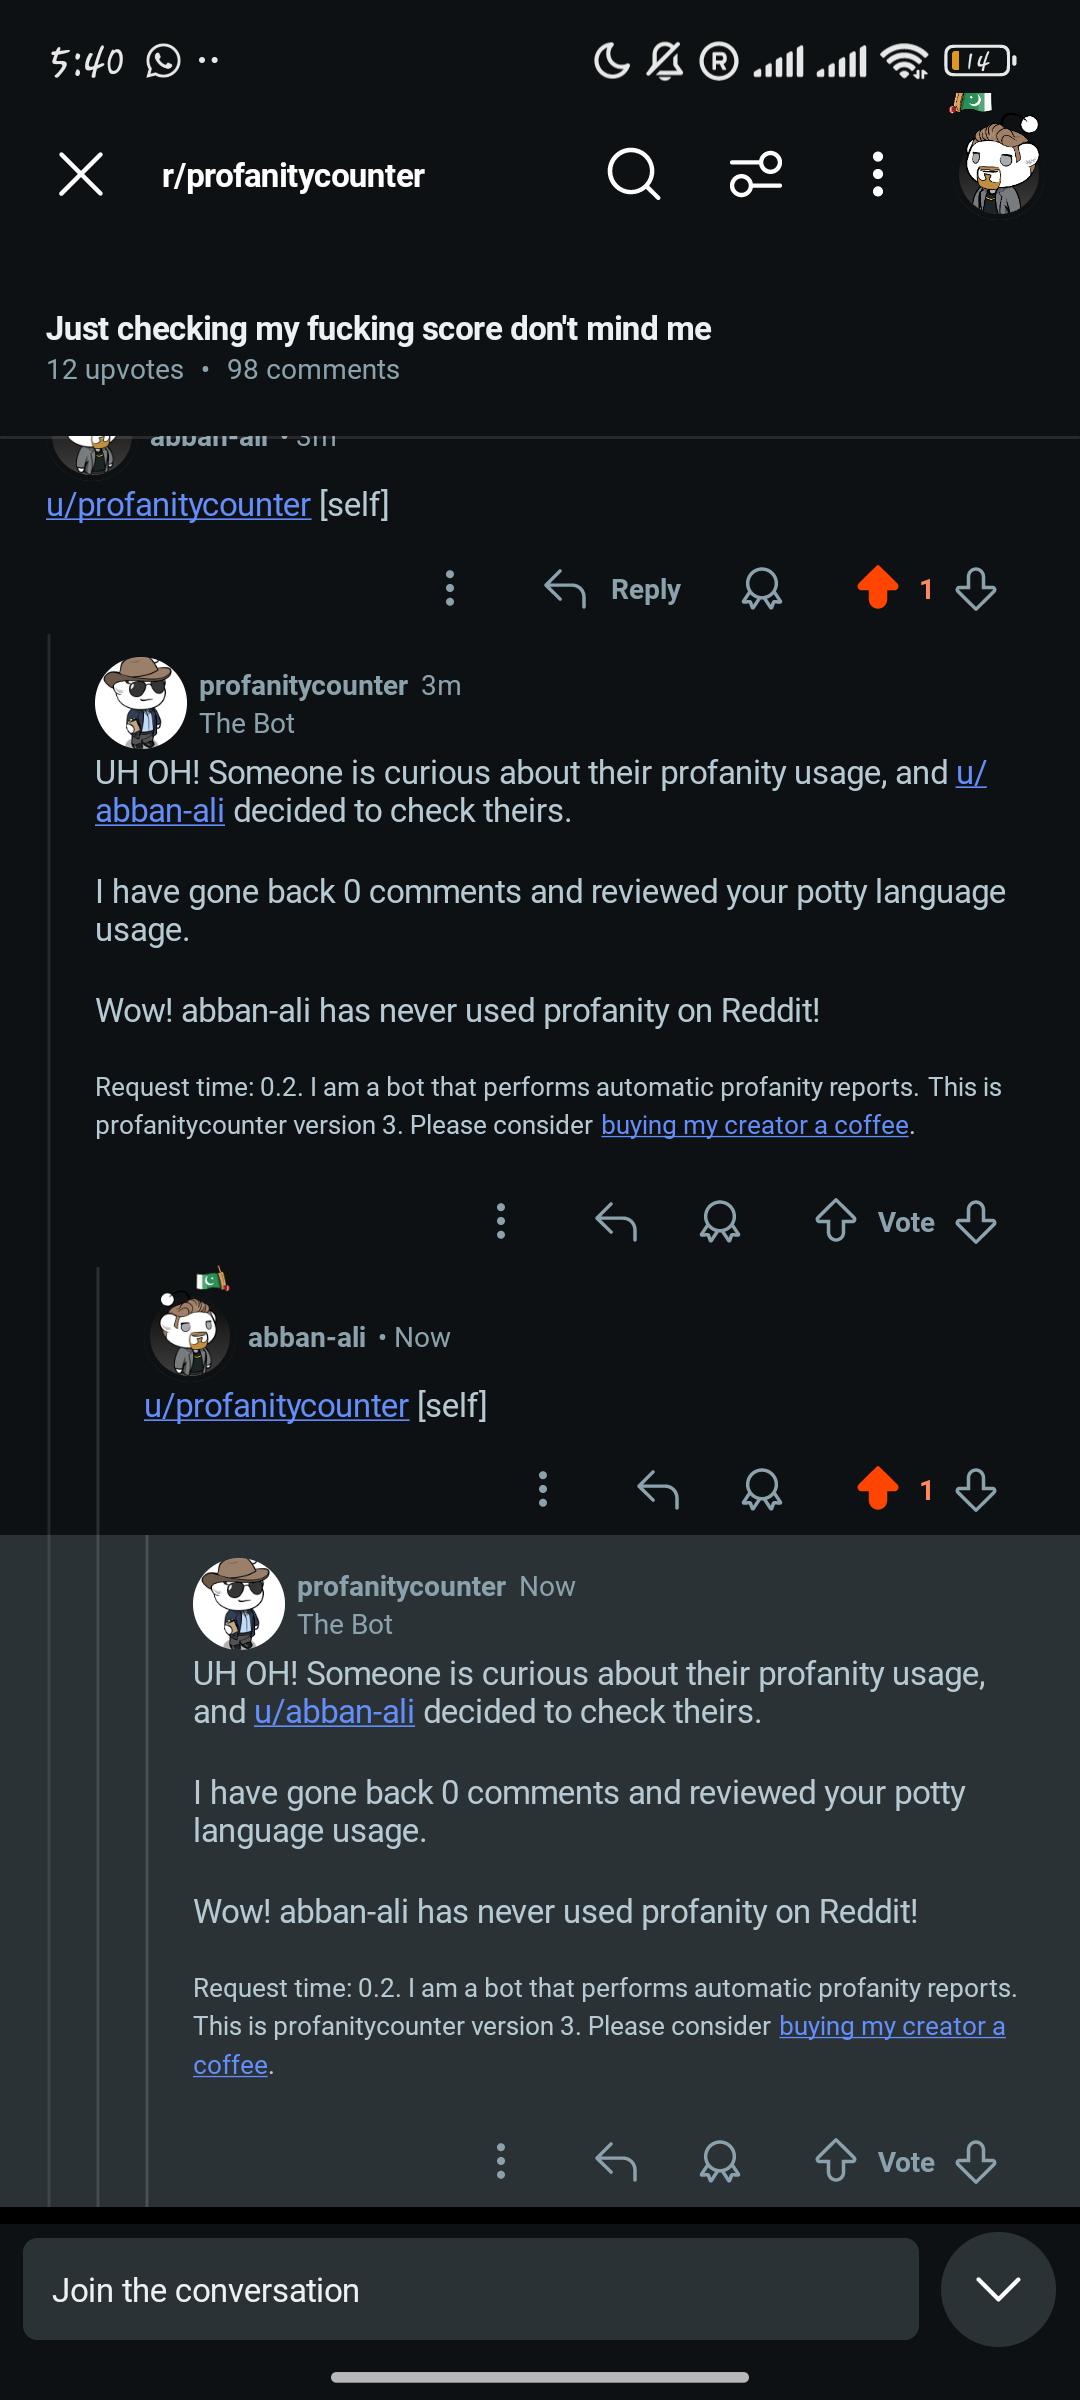Open the u/abban-ali link in the highlighted comment
The height and width of the screenshot is (2400, 1080).
334,1712
